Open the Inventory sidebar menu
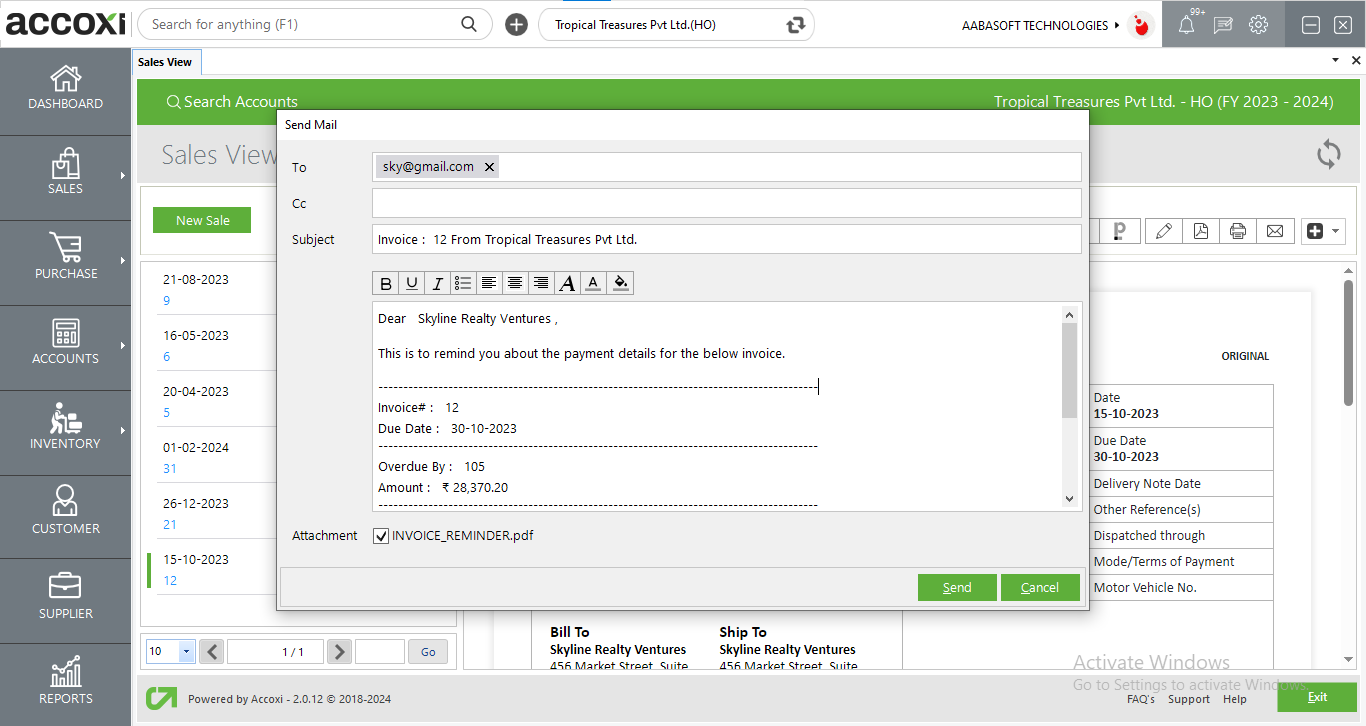Image resolution: width=1366 pixels, height=726 pixels. click(x=65, y=425)
